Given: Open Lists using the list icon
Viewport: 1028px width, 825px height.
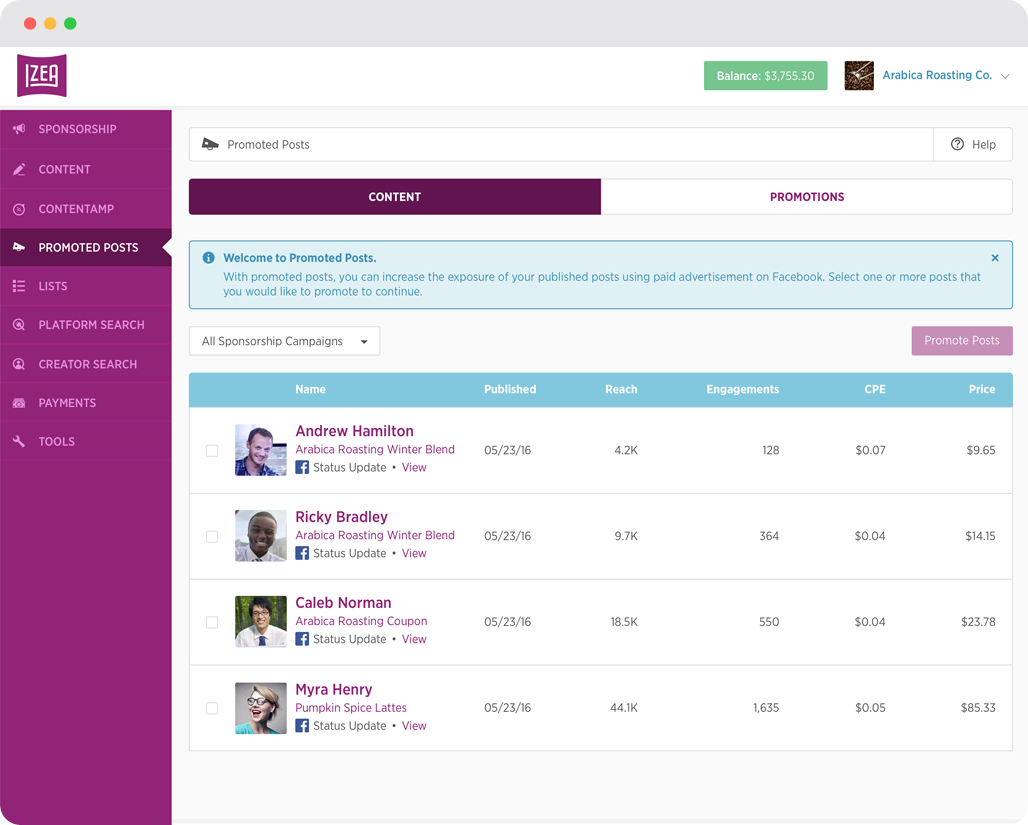Looking at the screenshot, I should tap(19, 287).
